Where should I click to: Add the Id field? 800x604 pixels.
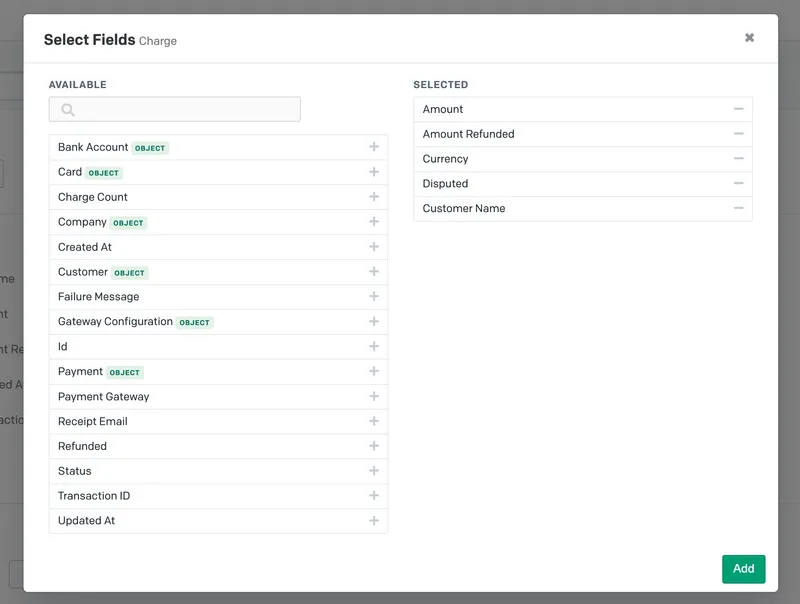click(374, 346)
